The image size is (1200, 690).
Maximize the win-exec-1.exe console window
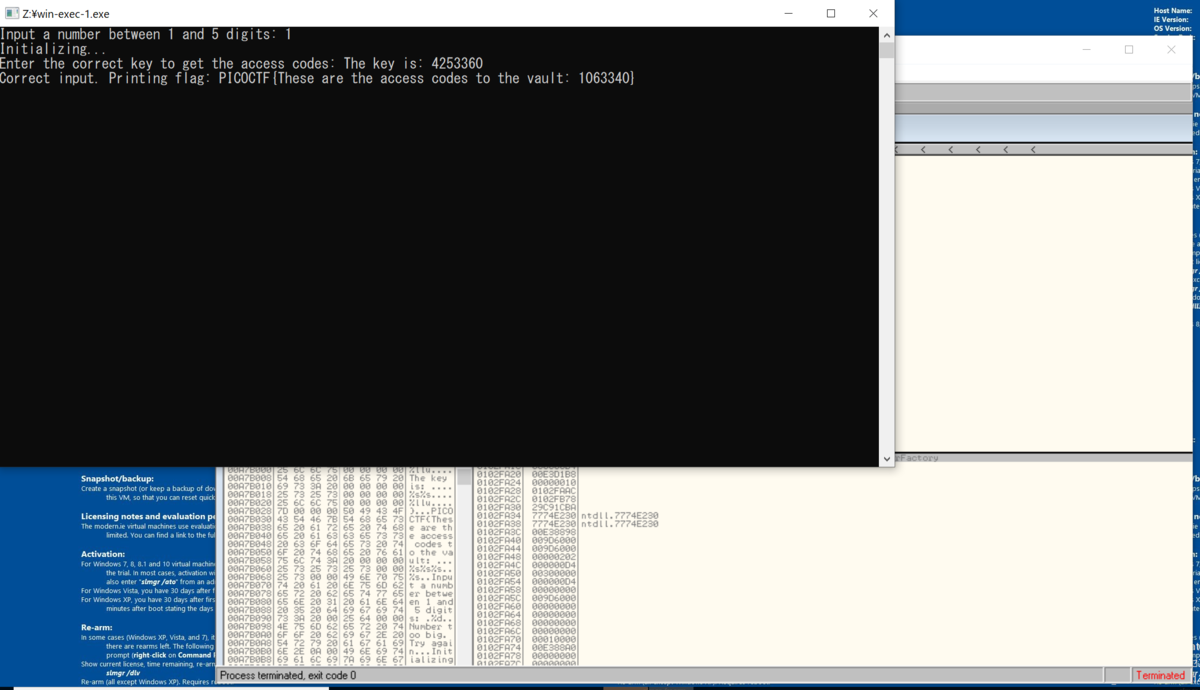pyautogui.click(x=831, y=14)
